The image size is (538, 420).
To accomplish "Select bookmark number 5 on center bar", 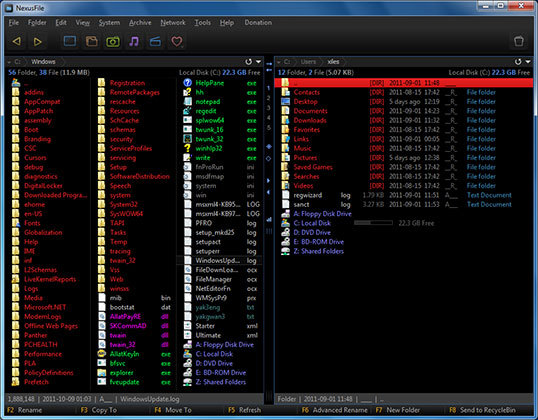I will tap(269, 128).
